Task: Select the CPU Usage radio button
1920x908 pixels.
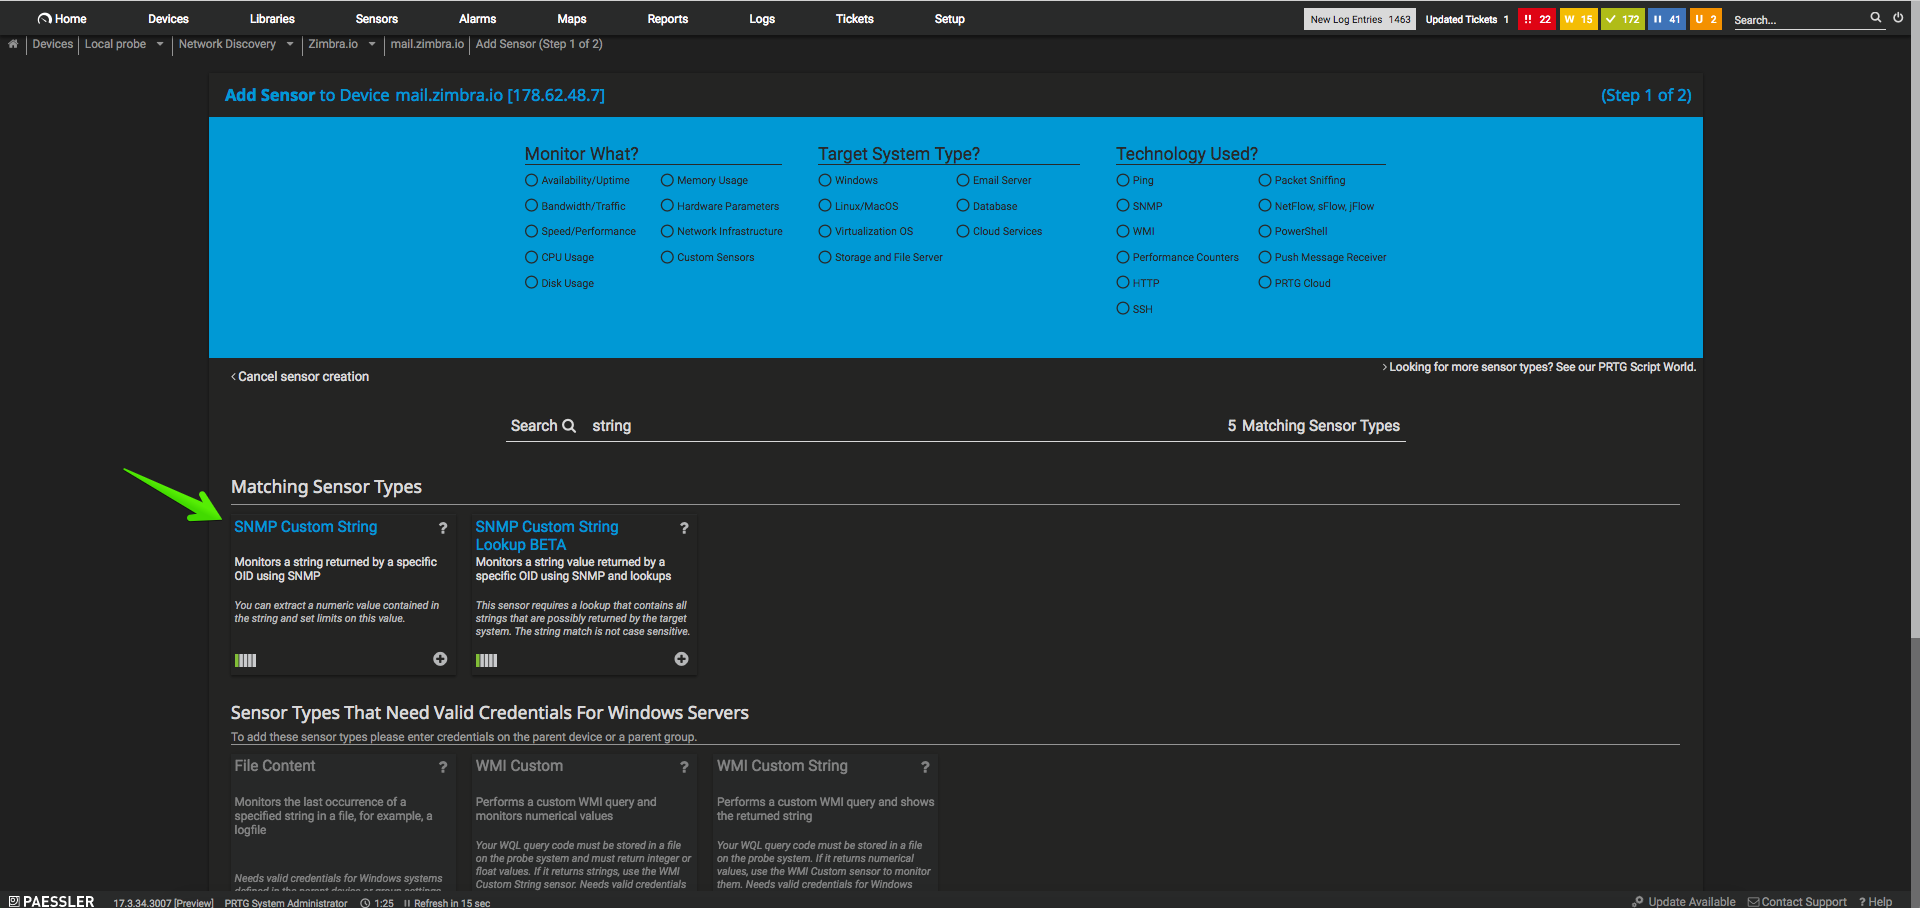Action: [x=532, y=257]
